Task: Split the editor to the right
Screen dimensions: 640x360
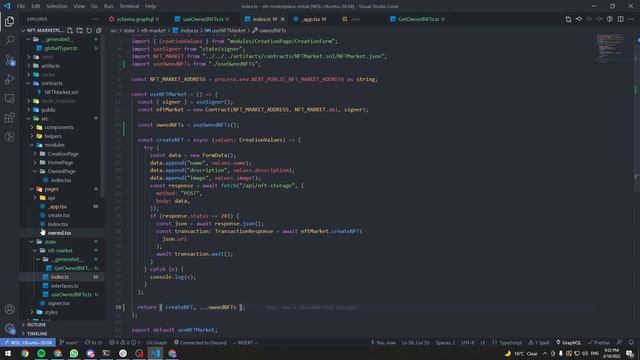Action: [x=620, y=19]
